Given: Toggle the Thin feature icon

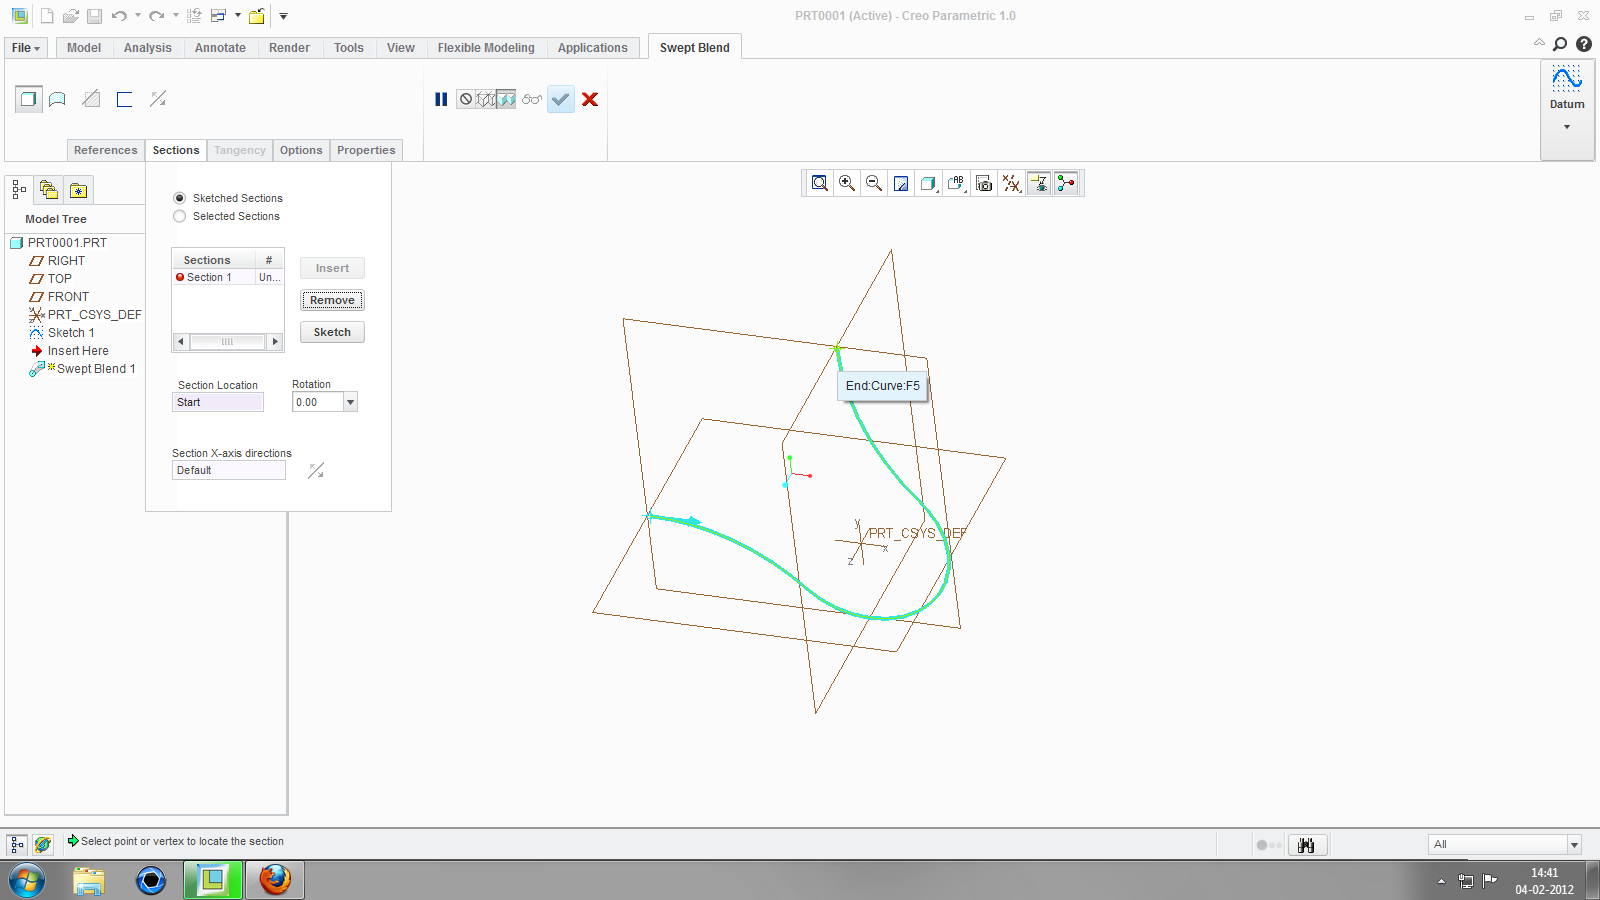Looking at the screenshot, I should pyautogui.click(x=124, y=99).
